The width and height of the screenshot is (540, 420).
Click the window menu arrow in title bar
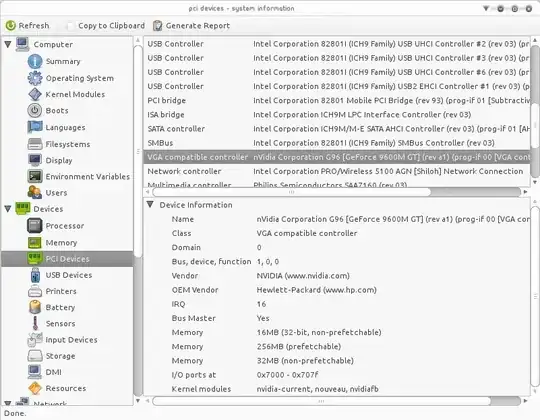pyautogui.click(x=486, y=8)
